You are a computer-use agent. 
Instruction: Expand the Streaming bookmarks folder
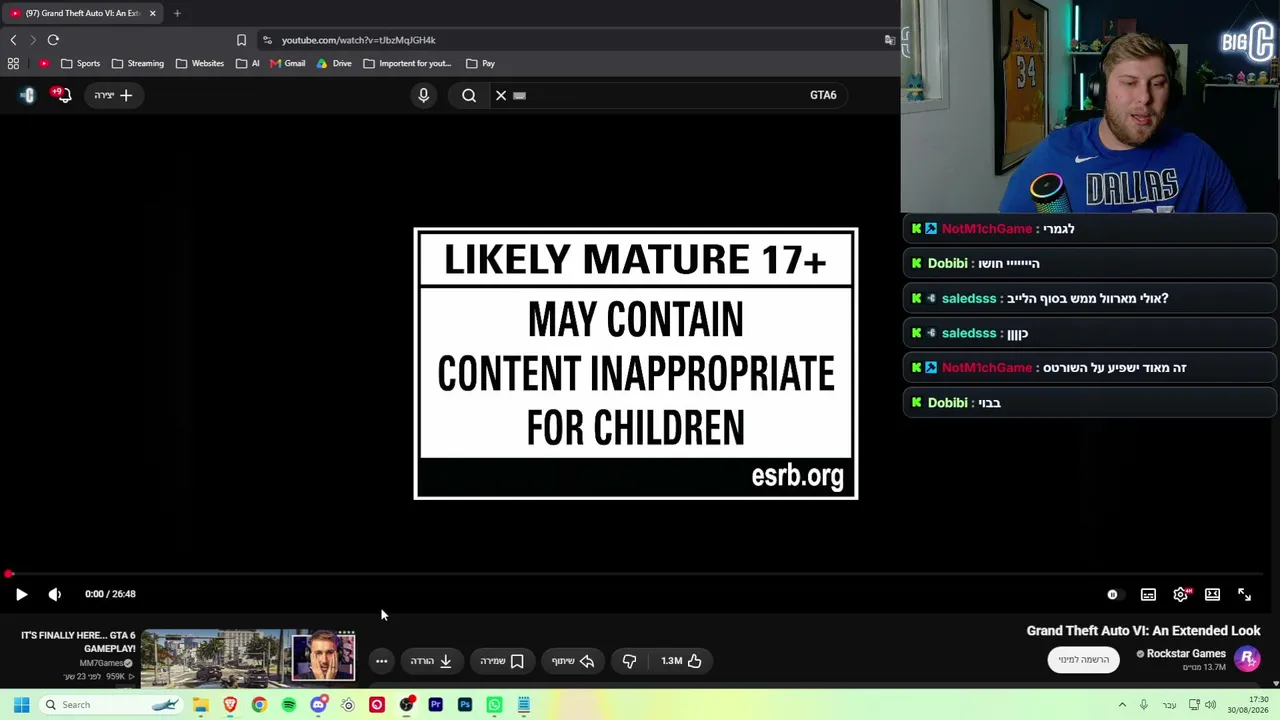point(138,63)
